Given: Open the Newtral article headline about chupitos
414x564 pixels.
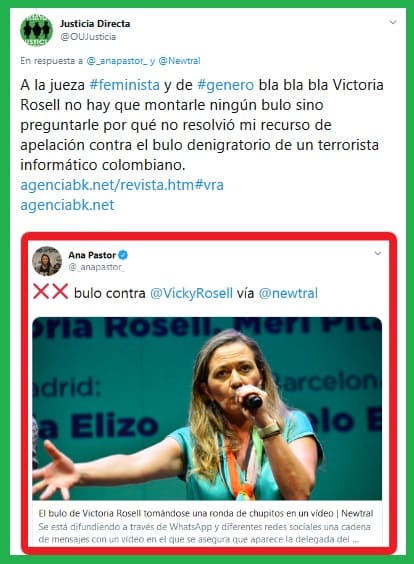Looking at the screenshot, I should point(206,513).
